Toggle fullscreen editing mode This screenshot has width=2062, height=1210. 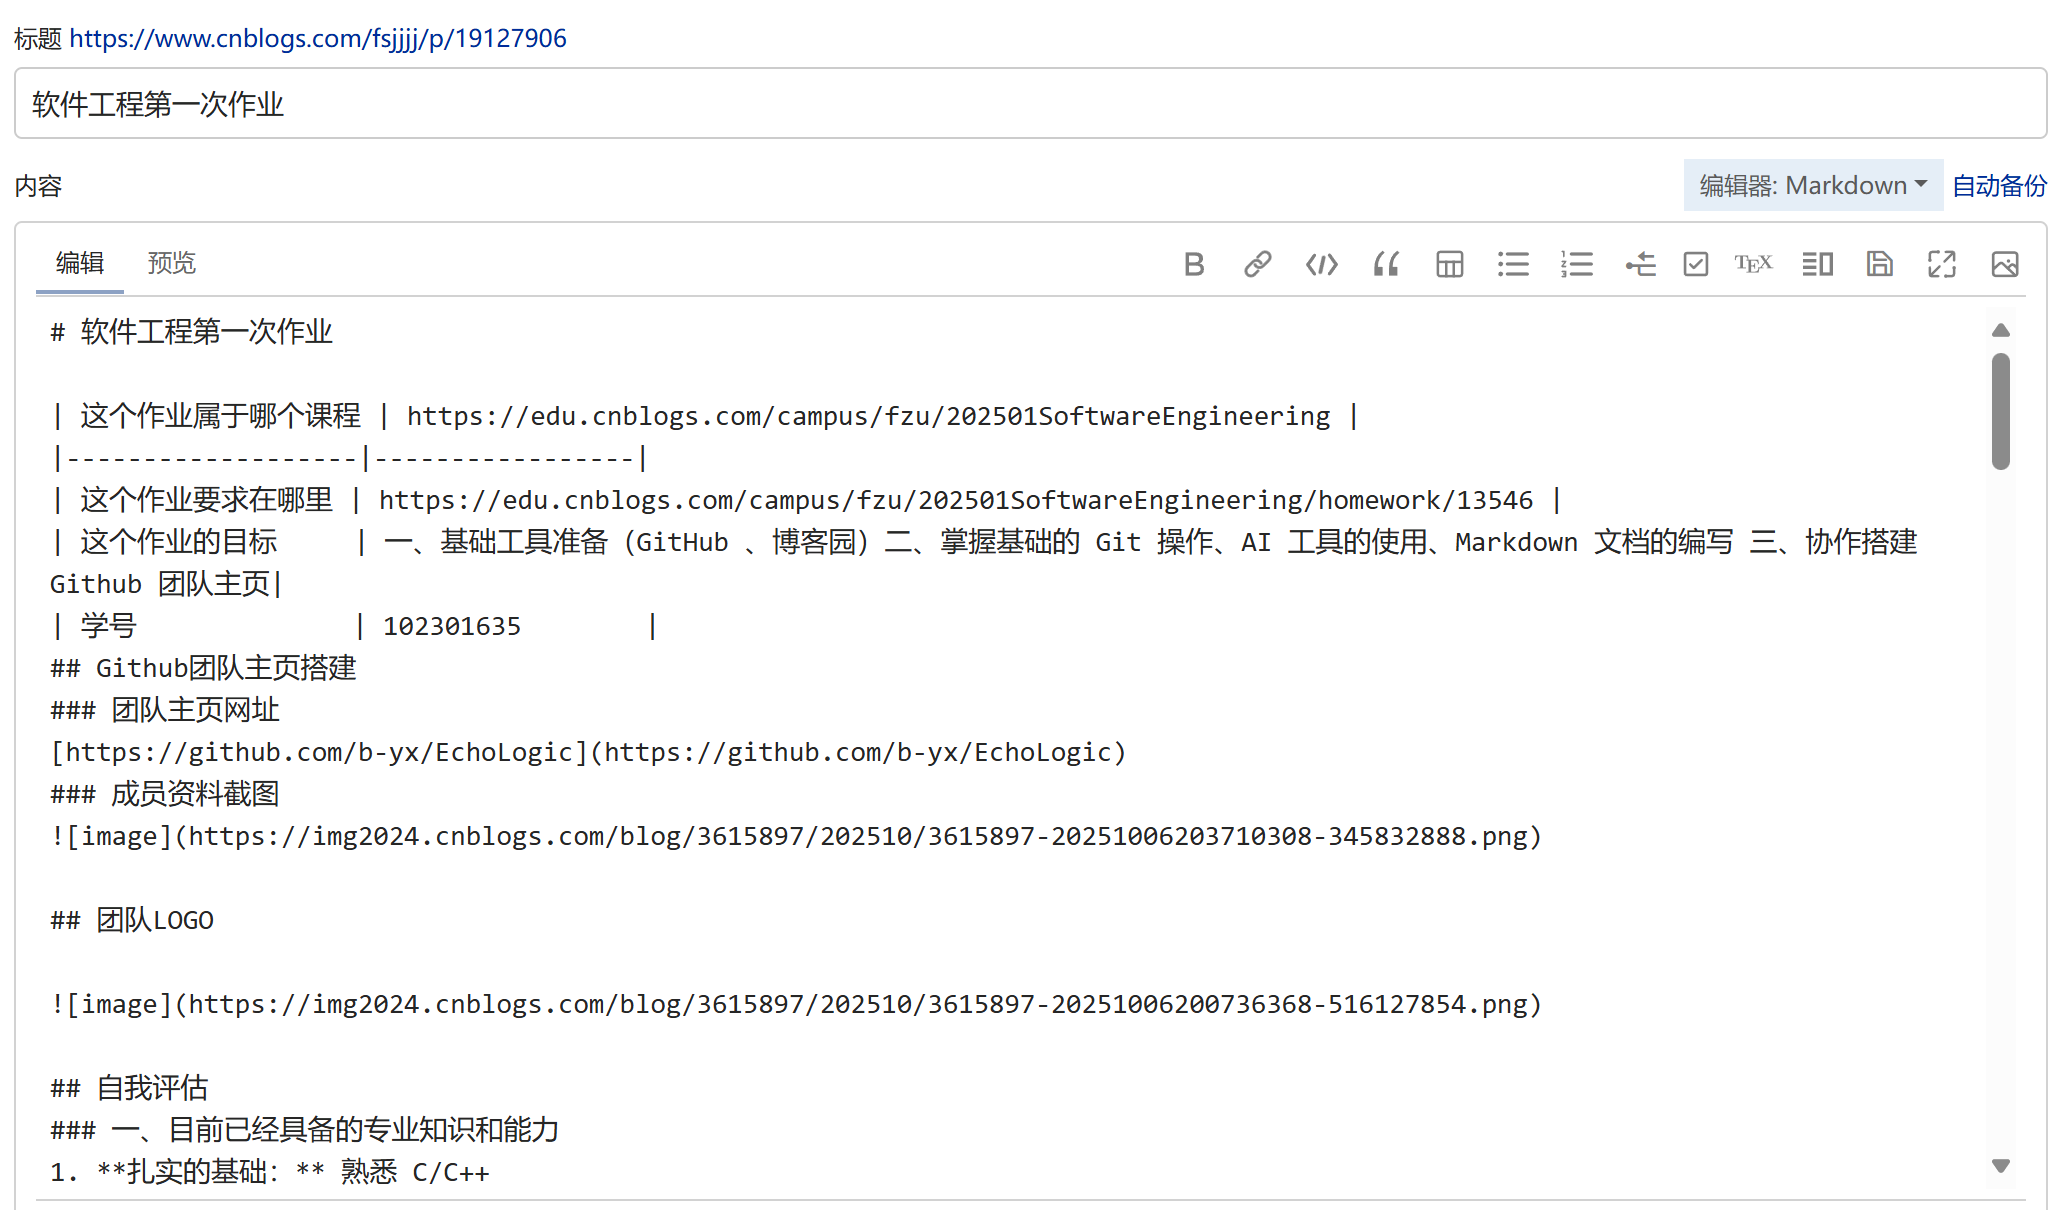[x=1942, y=264]
